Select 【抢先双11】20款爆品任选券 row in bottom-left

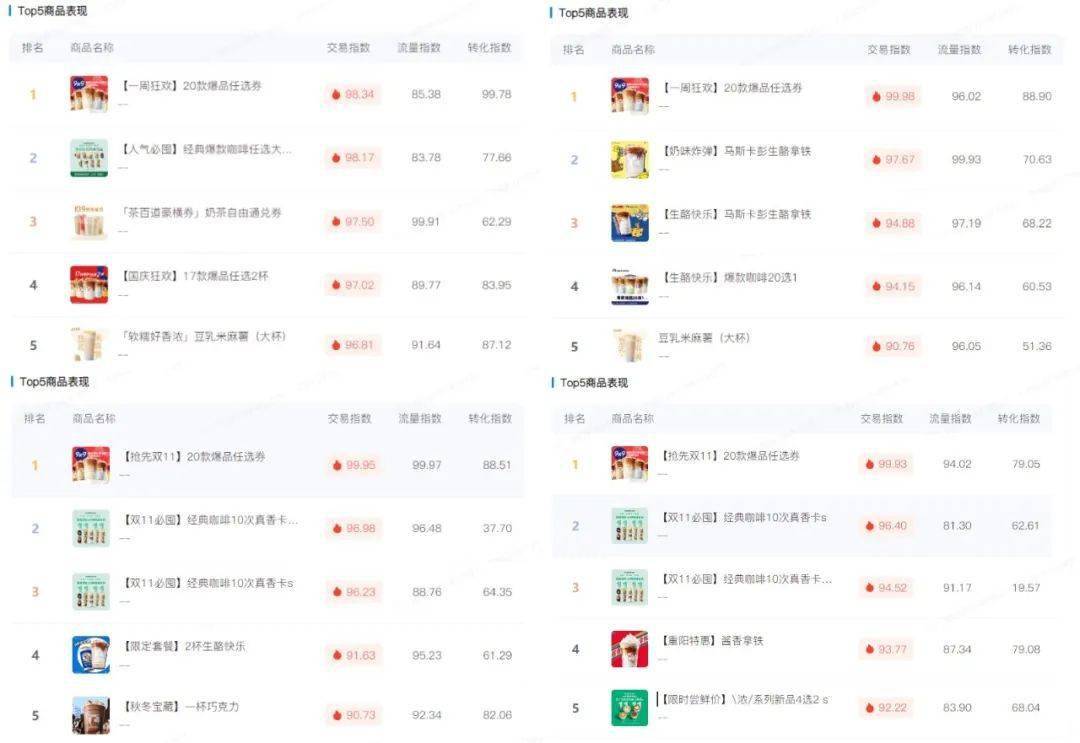[x=267, y=465]
